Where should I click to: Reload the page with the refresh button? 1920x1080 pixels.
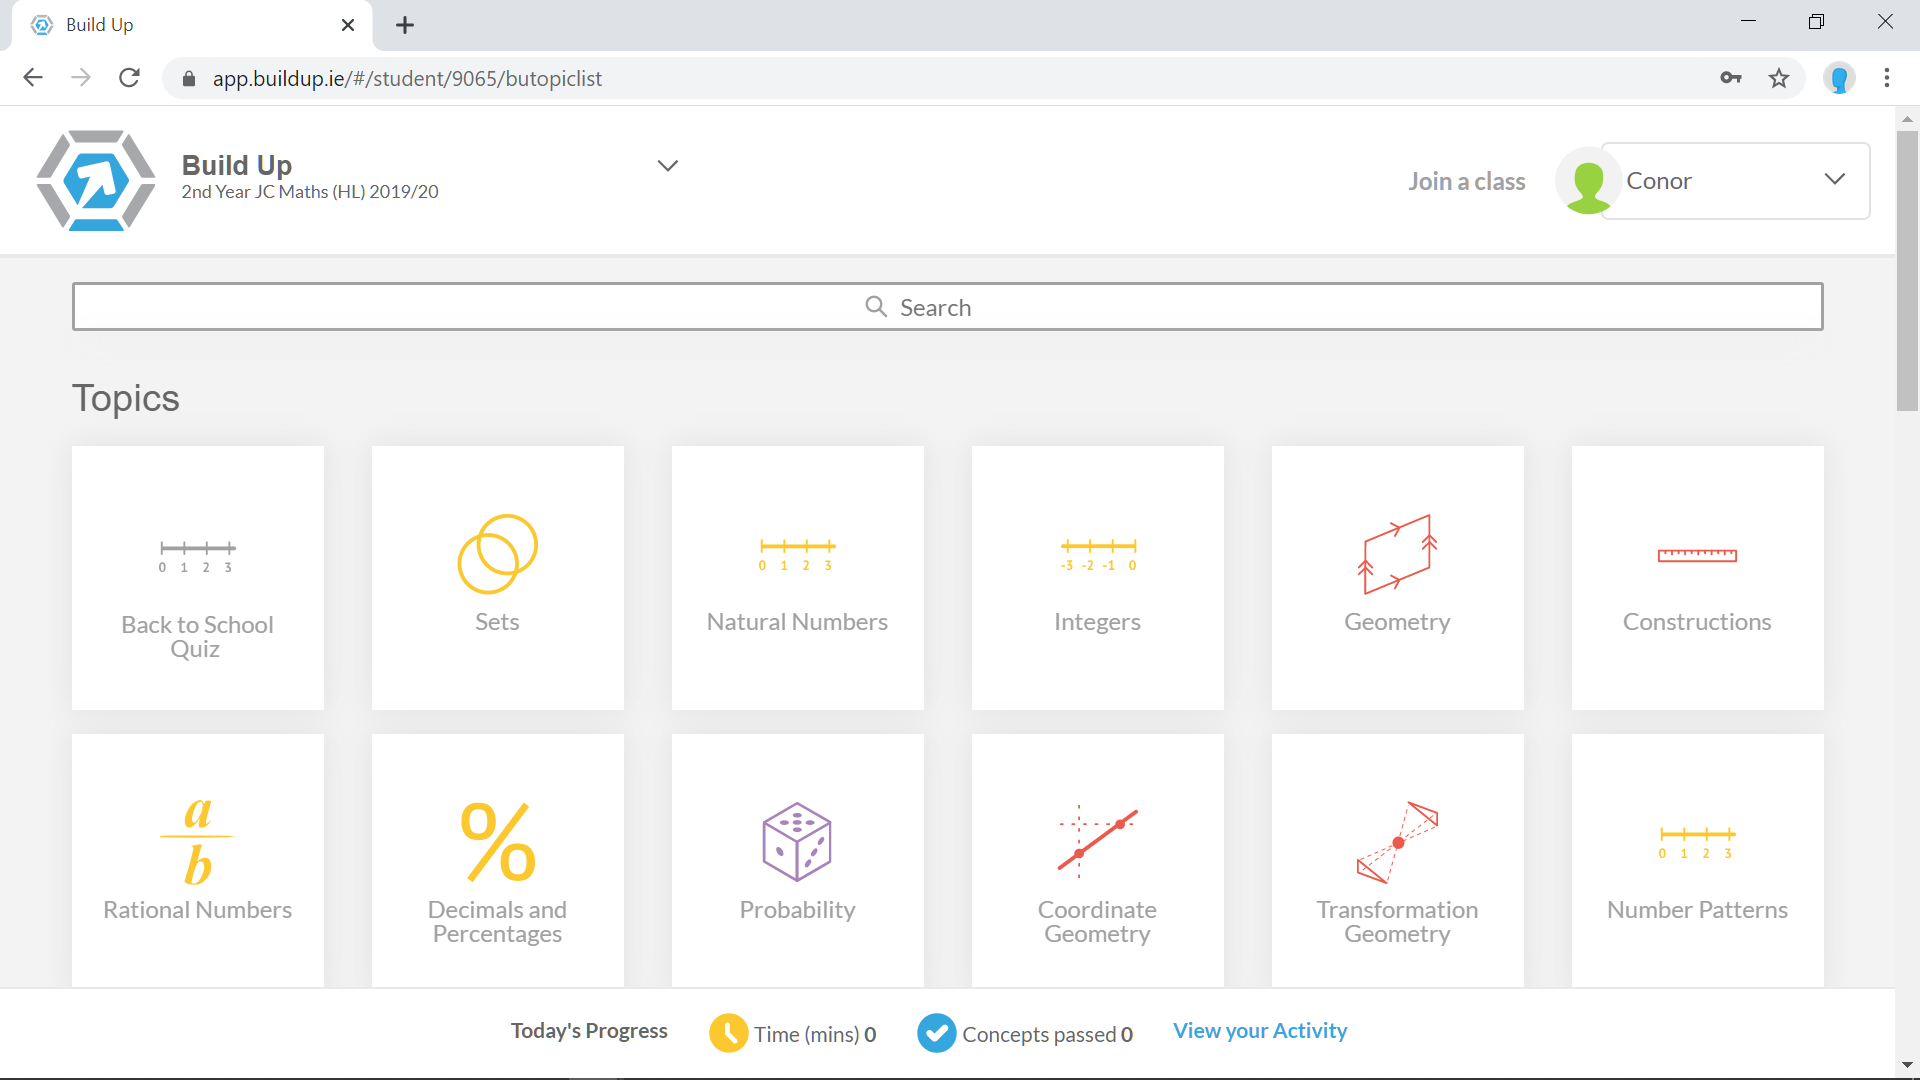pos(129,78)
